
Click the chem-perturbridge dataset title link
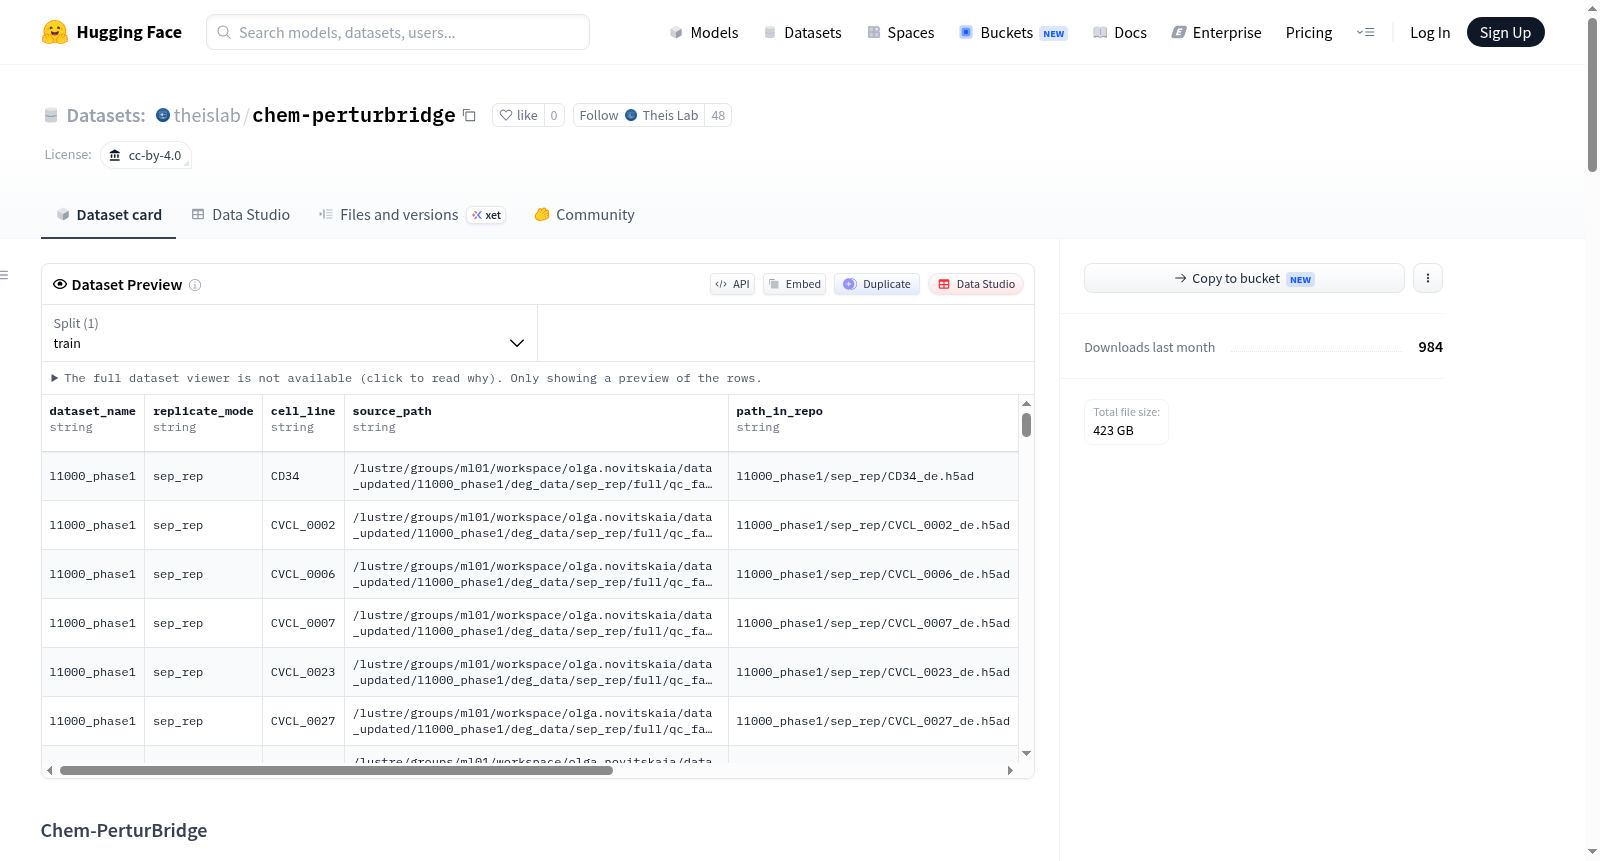[354, 115]
